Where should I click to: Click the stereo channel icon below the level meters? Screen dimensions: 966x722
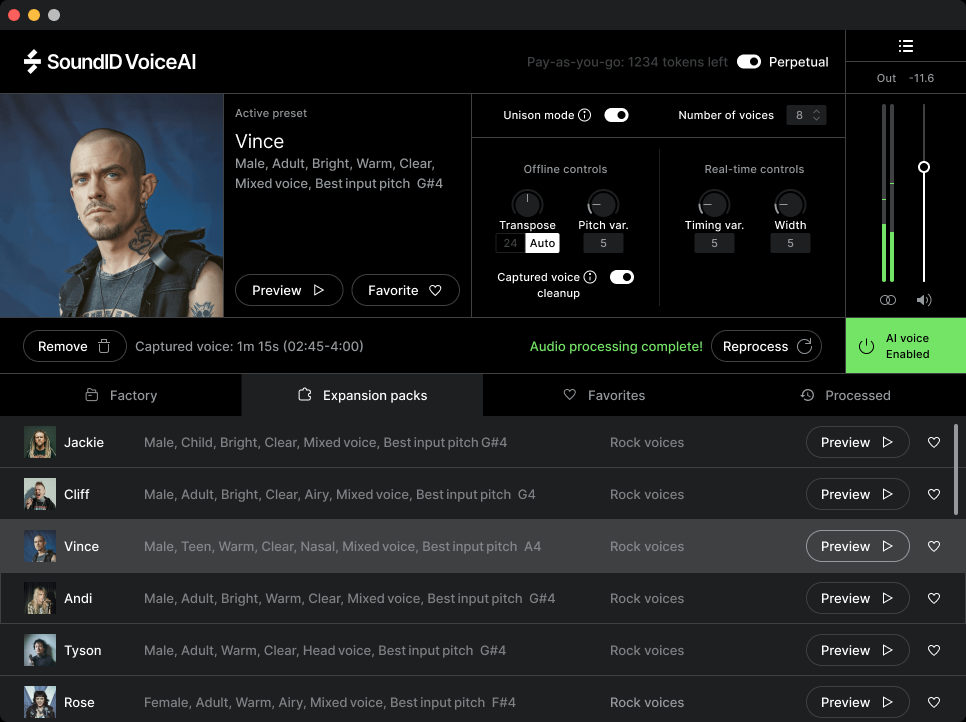click(887, 299)
